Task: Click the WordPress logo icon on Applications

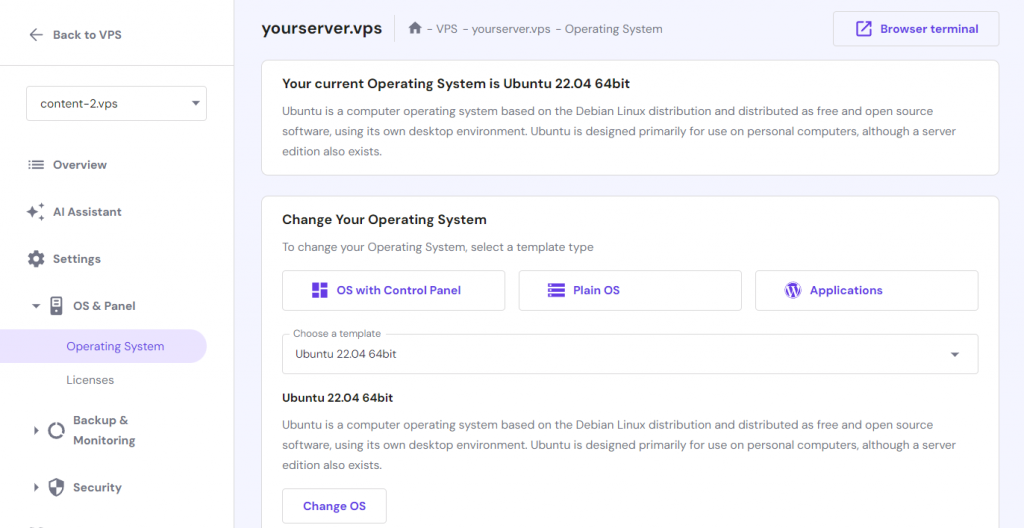Action: coord(793,291)
